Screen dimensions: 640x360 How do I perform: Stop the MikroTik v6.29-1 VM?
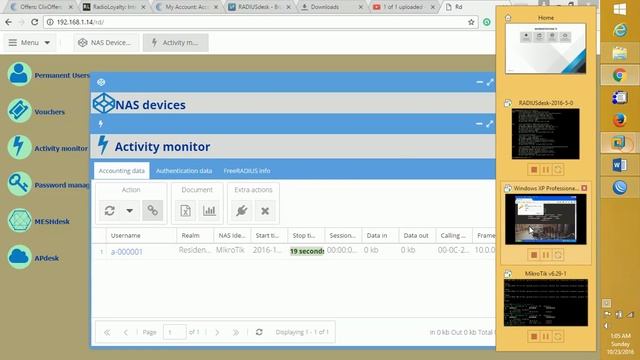click(x=533, y=336)
